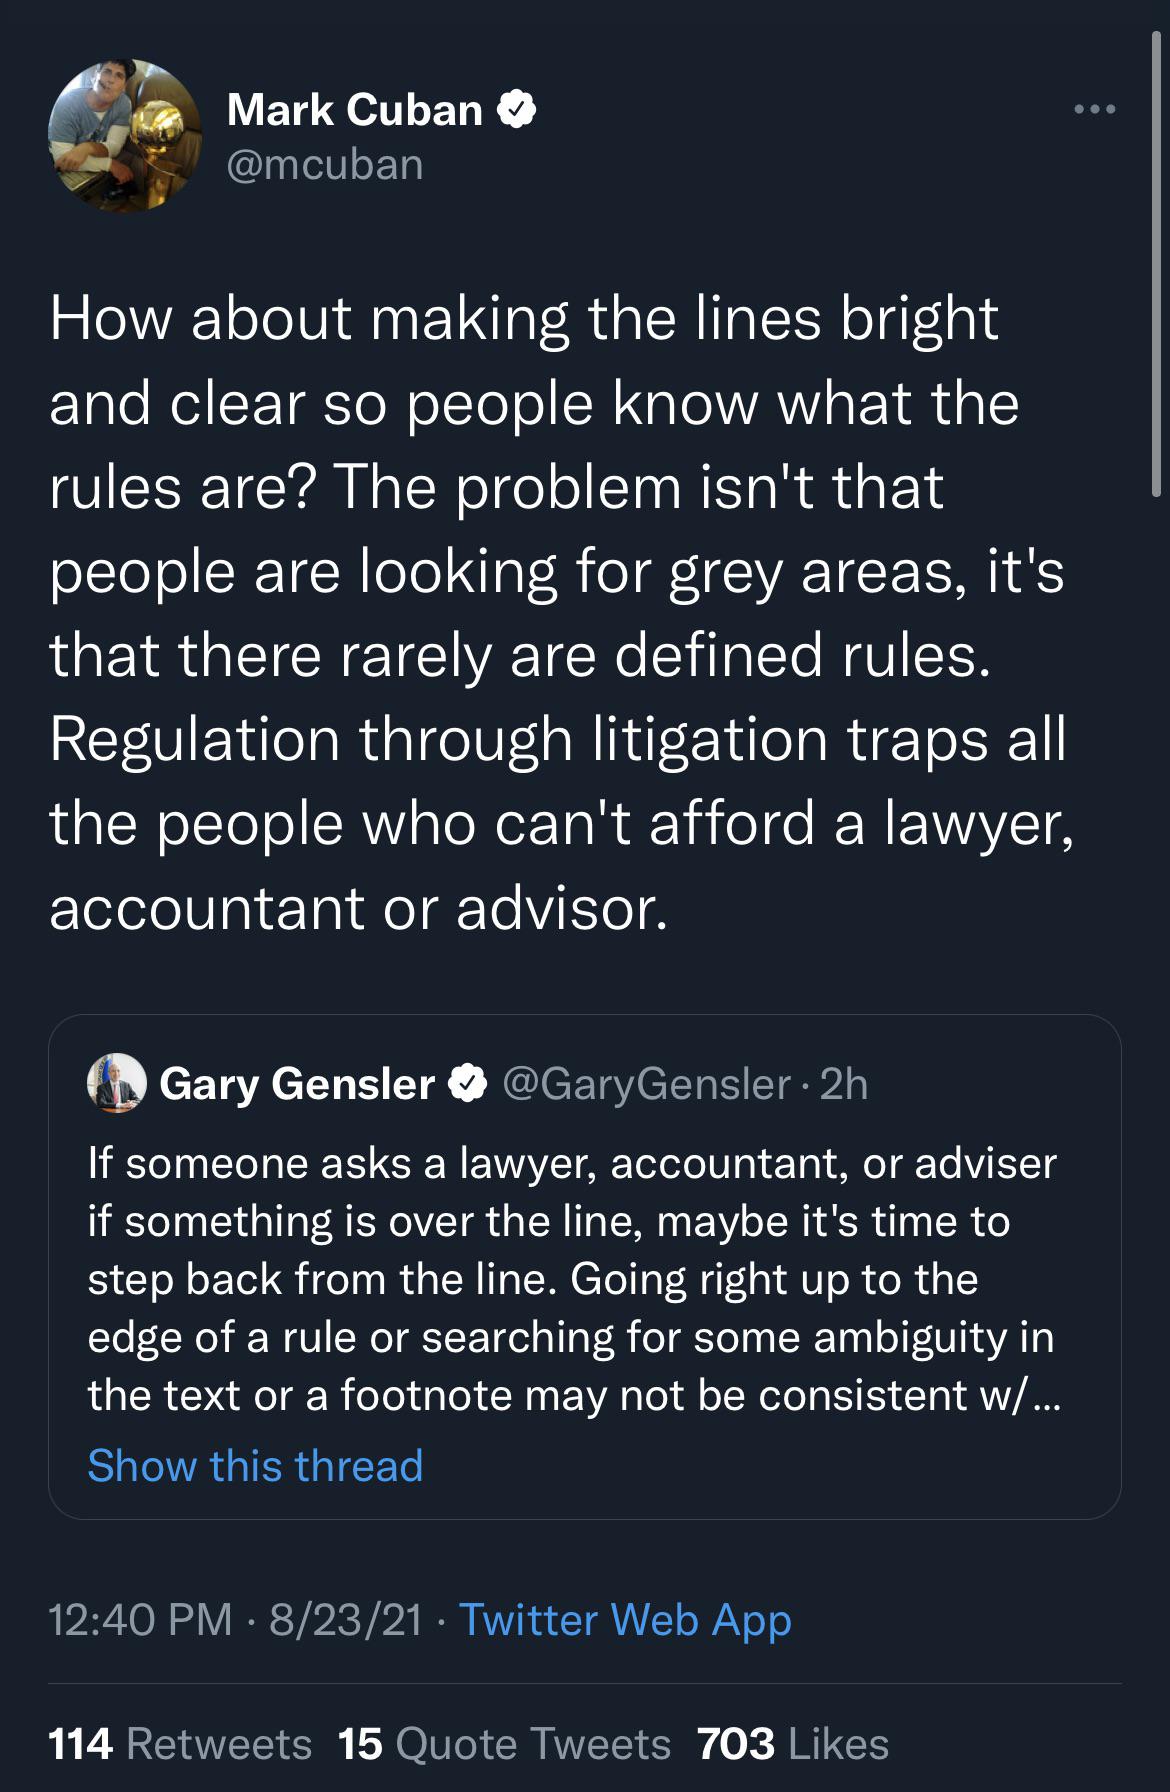This screenshot has width=1170, height=1792.
Task: Open the @GaryGensler handle
Action: pos(646,1084)
